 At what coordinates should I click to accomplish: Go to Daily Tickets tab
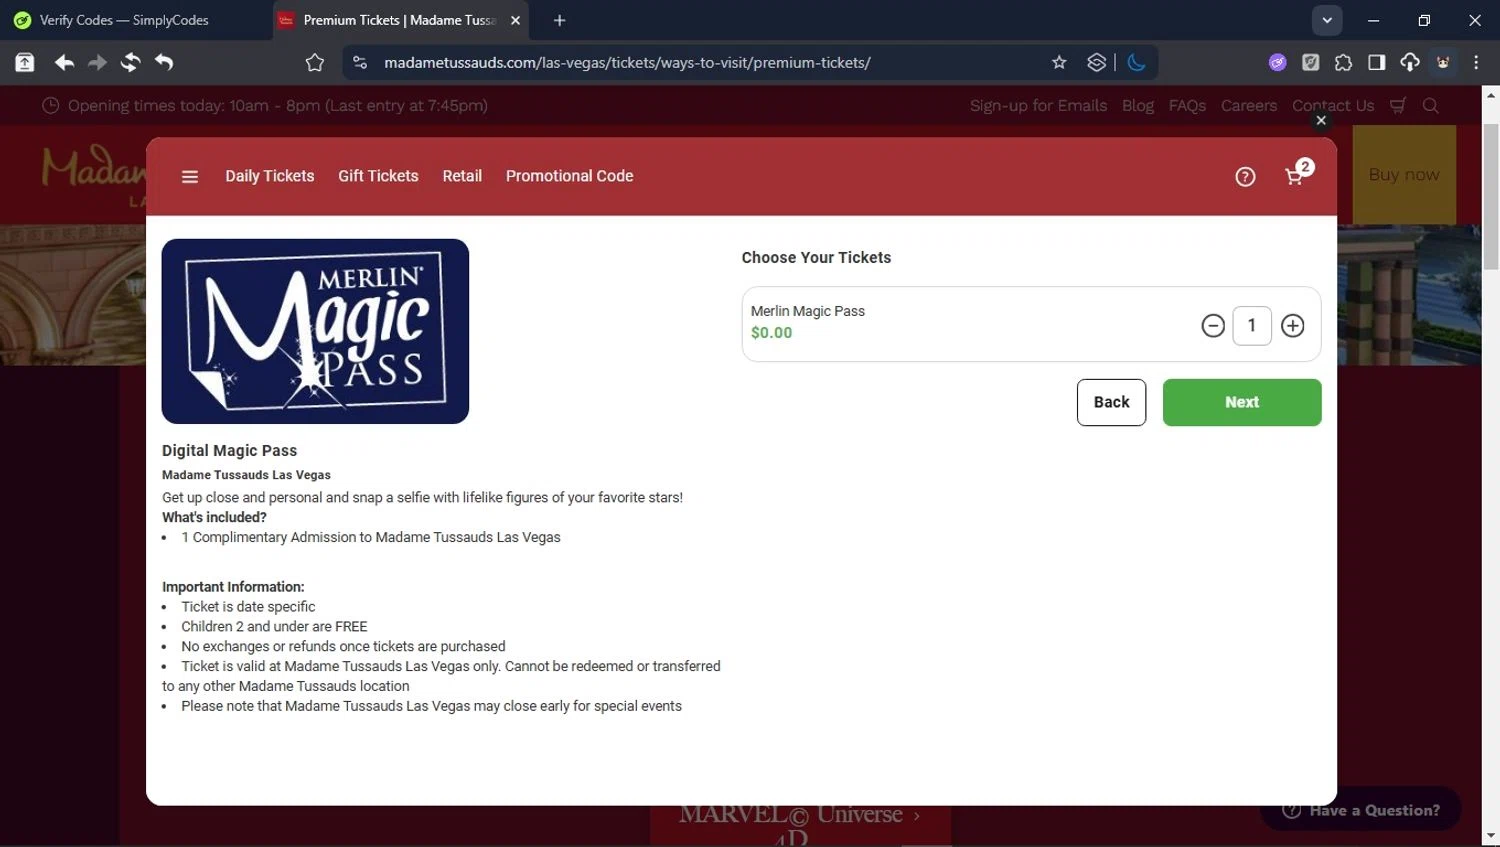tap(270, 176)
